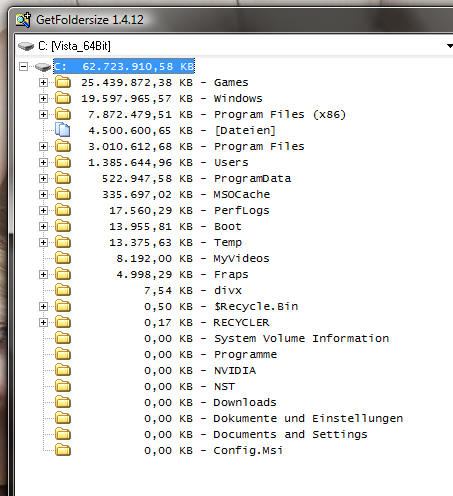453x496 pixels.
Task: Select the 0,00 KB - Config.Msi row
Action: (213, 450)
